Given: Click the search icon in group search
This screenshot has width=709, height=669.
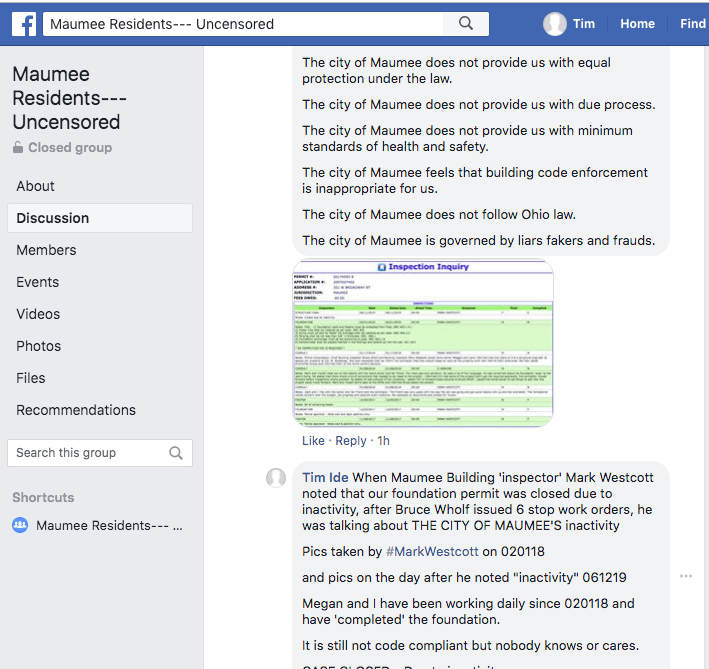Looking at the screenshot, I should point(176,453).
